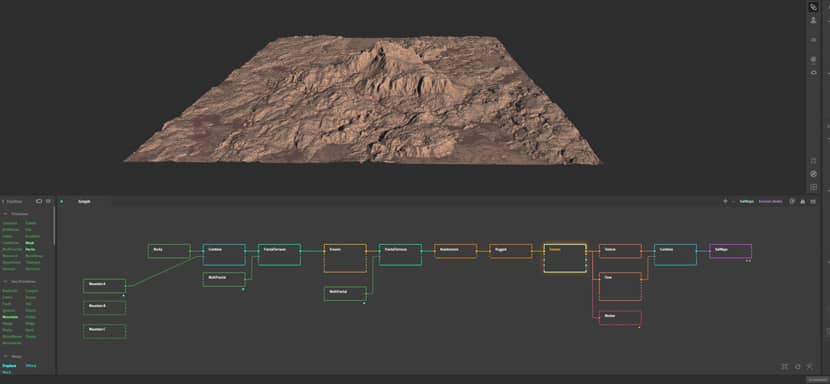Image resolution: width=830 pixels, height=384 pixels.
Task: Collapse the Toolbox section containing Displace
Action: coord(5,356)
